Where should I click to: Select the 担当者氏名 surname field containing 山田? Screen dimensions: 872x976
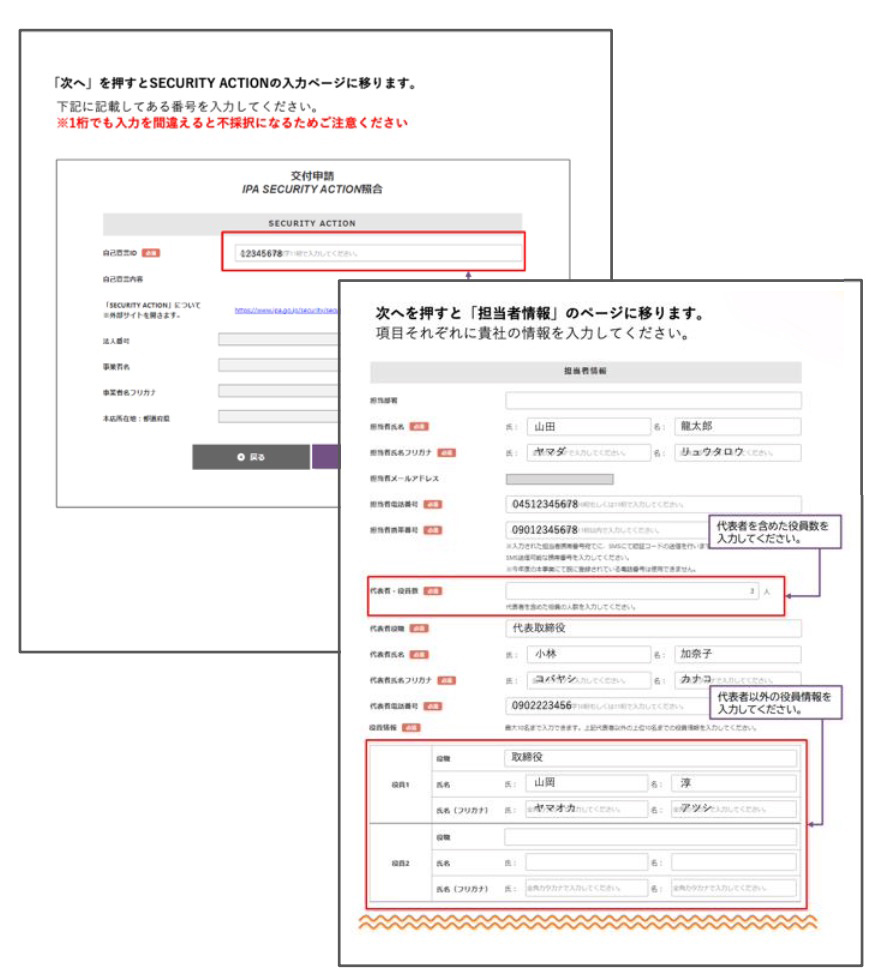point(588,426)
